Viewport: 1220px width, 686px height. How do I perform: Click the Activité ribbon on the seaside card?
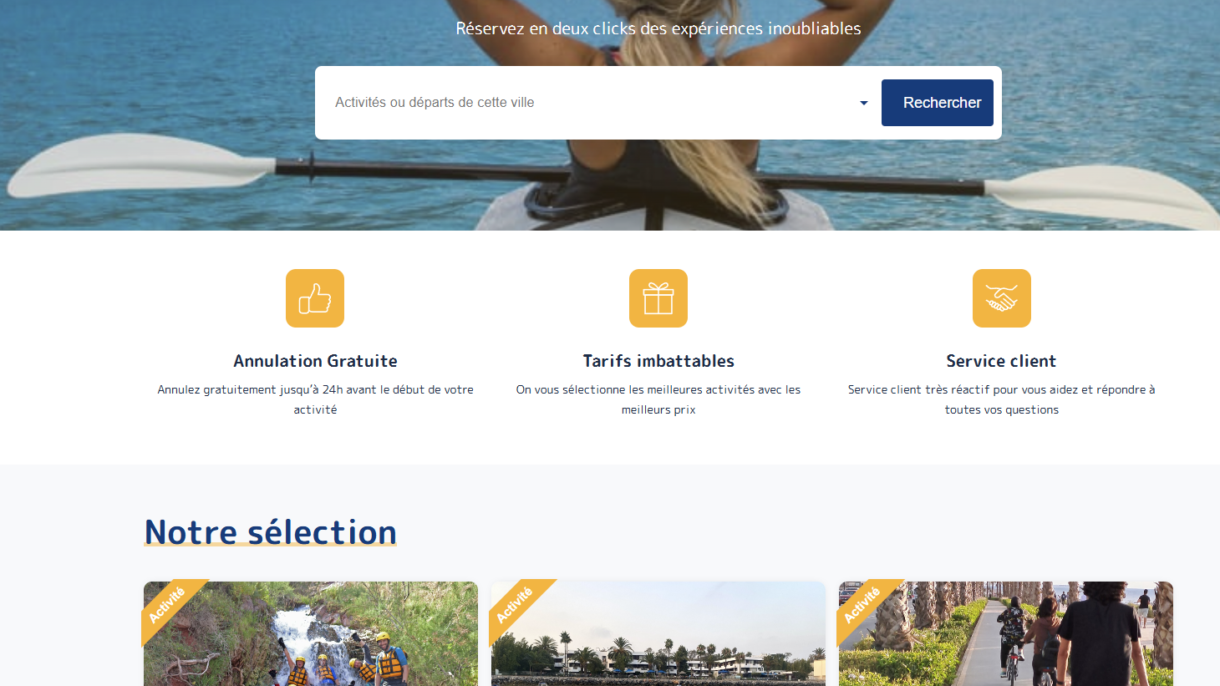coord(516,606)
